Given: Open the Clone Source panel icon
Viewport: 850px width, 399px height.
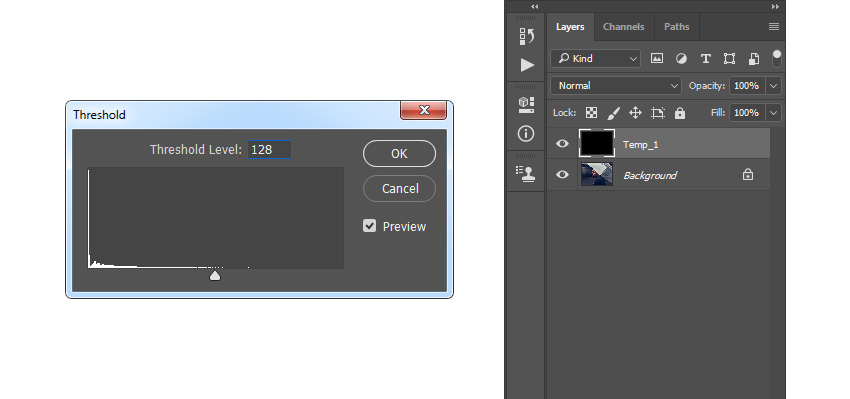Looking at the screenshot, I should [526, 173].
